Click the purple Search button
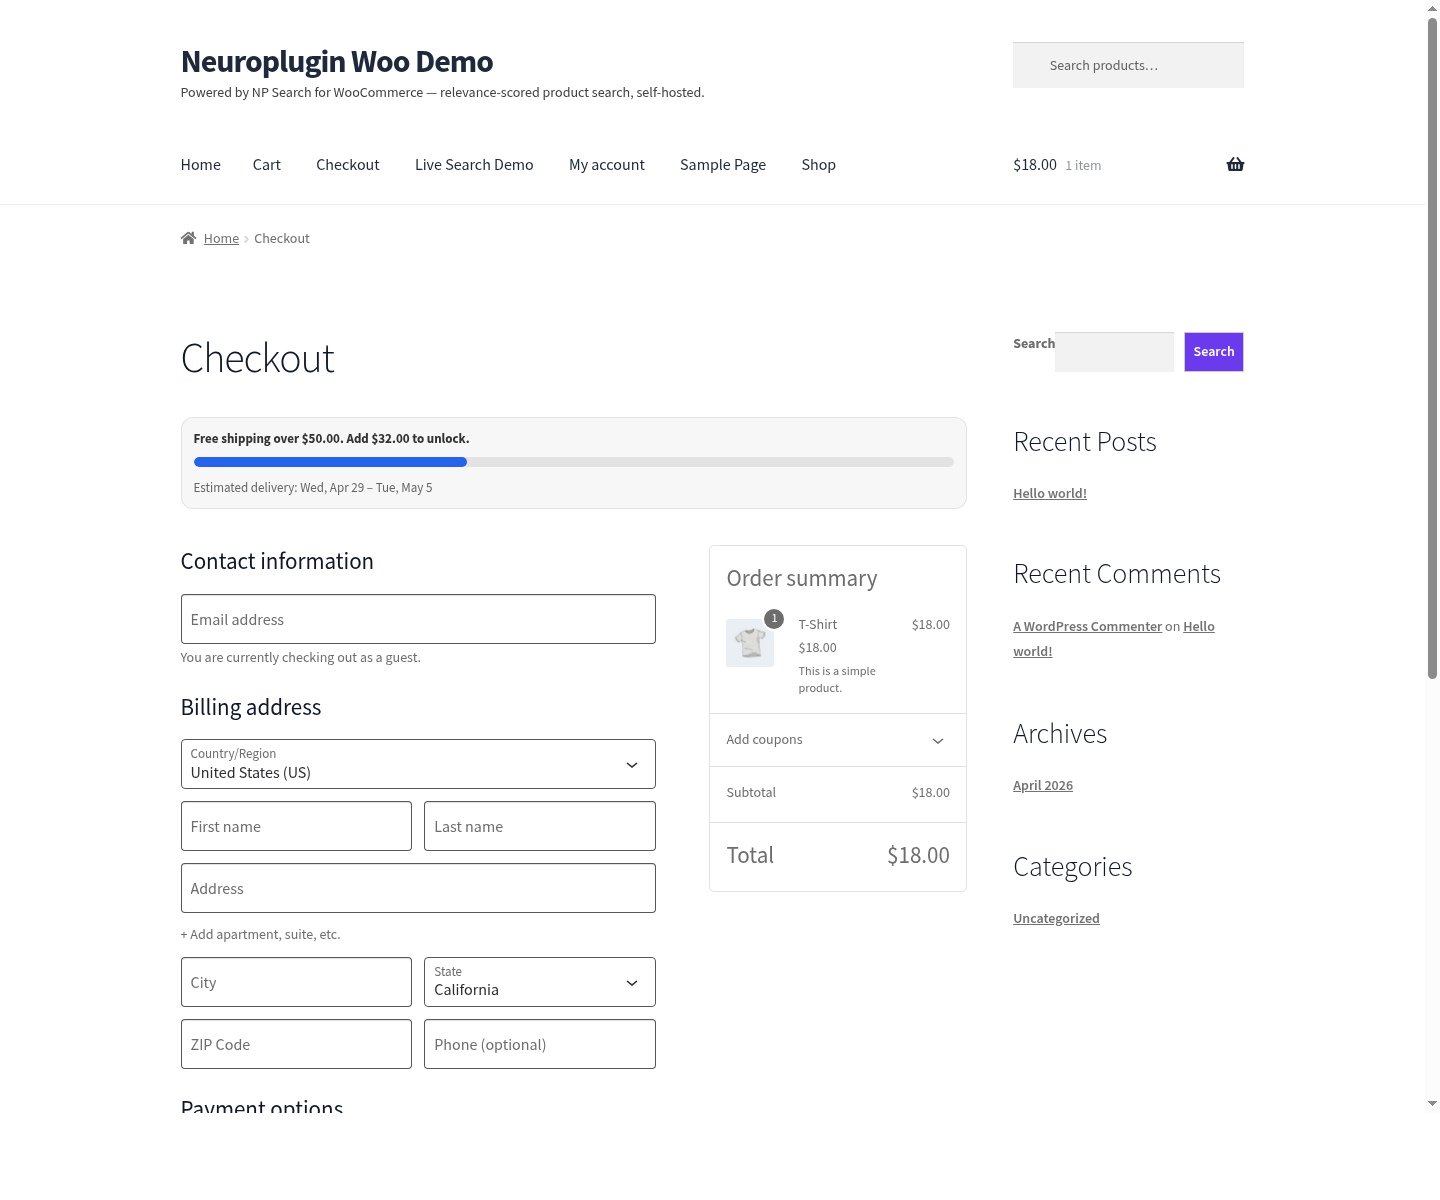 [1214, 352]
